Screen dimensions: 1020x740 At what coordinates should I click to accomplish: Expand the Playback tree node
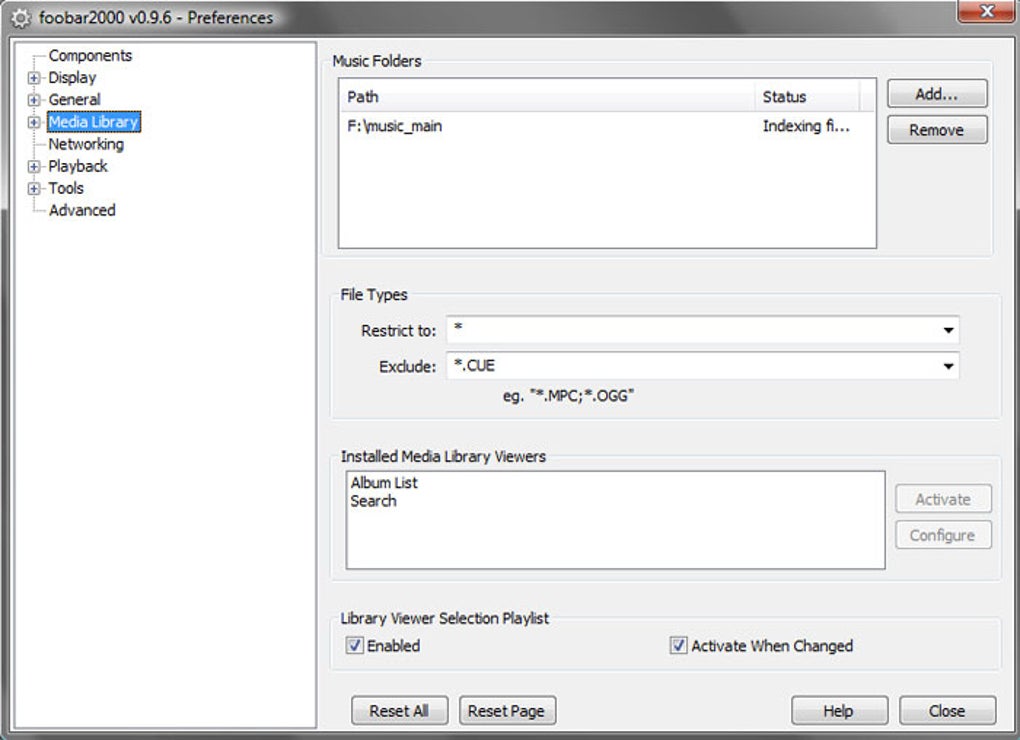click(x=34, y=166)
